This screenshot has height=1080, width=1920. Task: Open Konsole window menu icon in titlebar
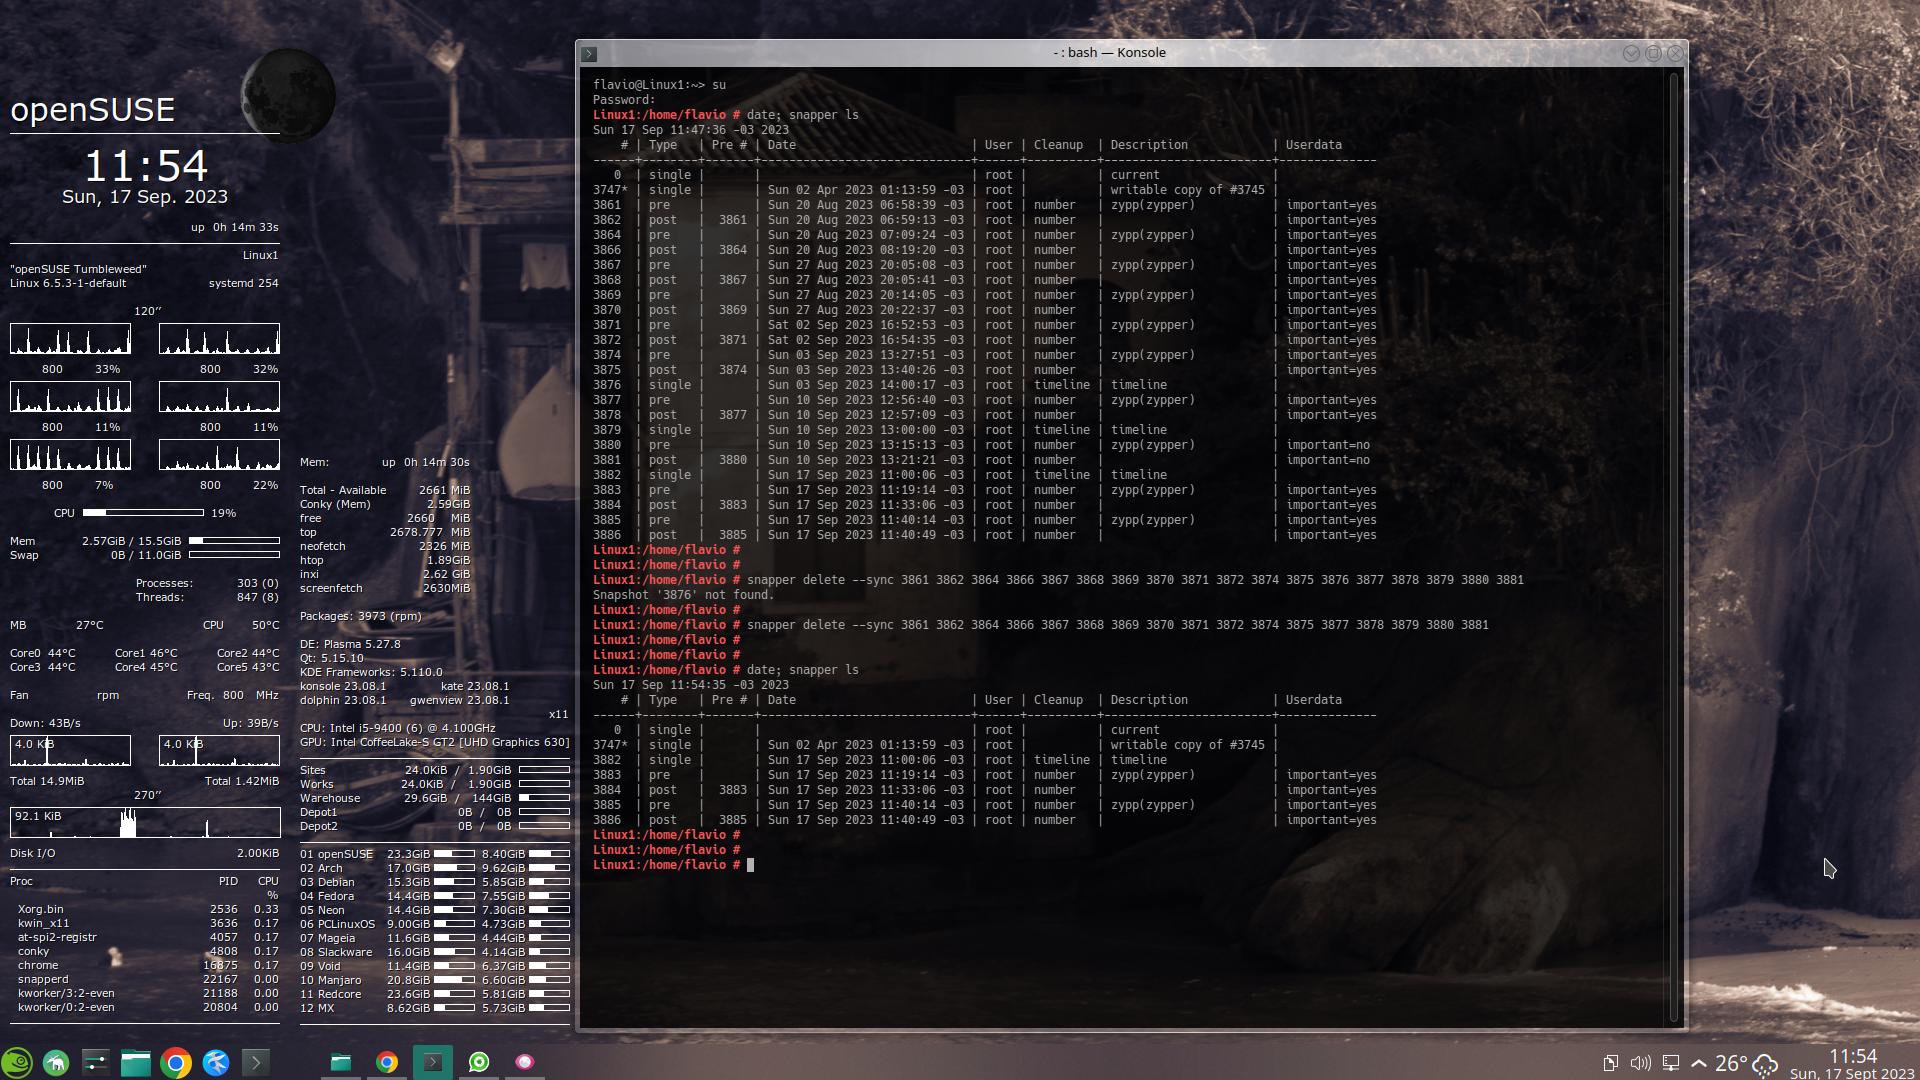pos(590,54)
